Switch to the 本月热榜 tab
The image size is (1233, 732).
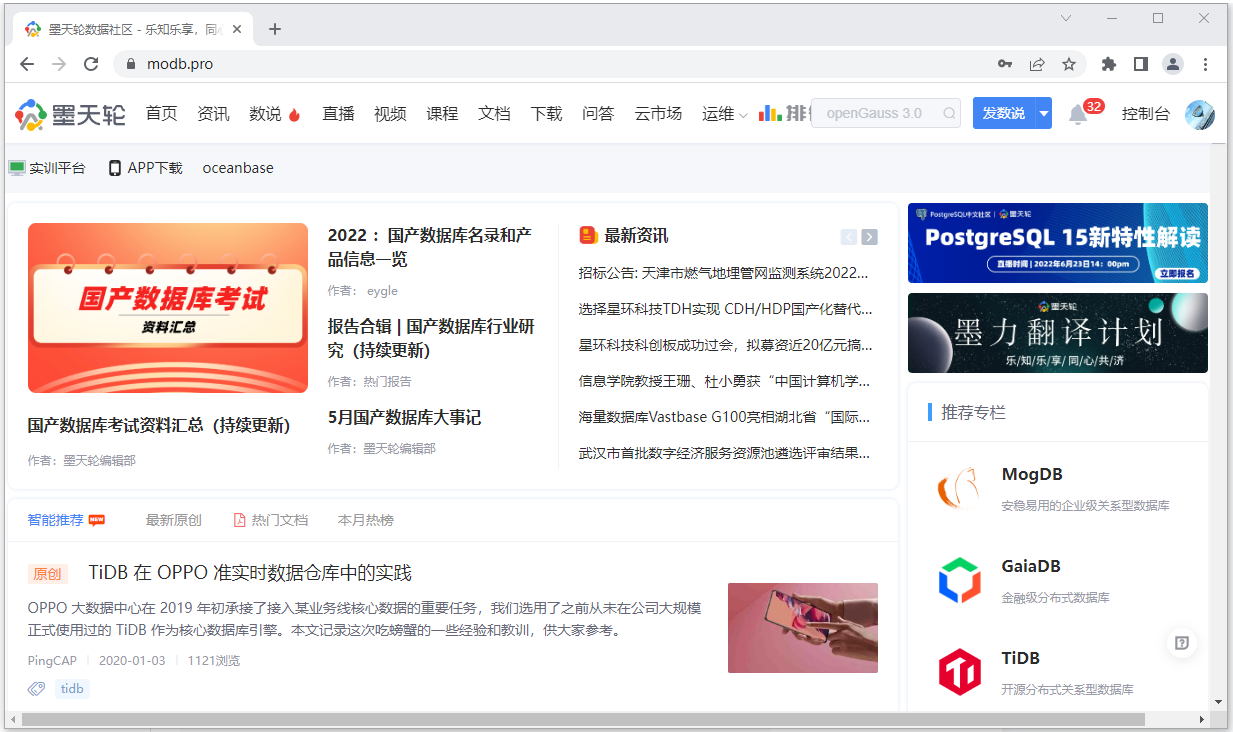tap(366, 520)
